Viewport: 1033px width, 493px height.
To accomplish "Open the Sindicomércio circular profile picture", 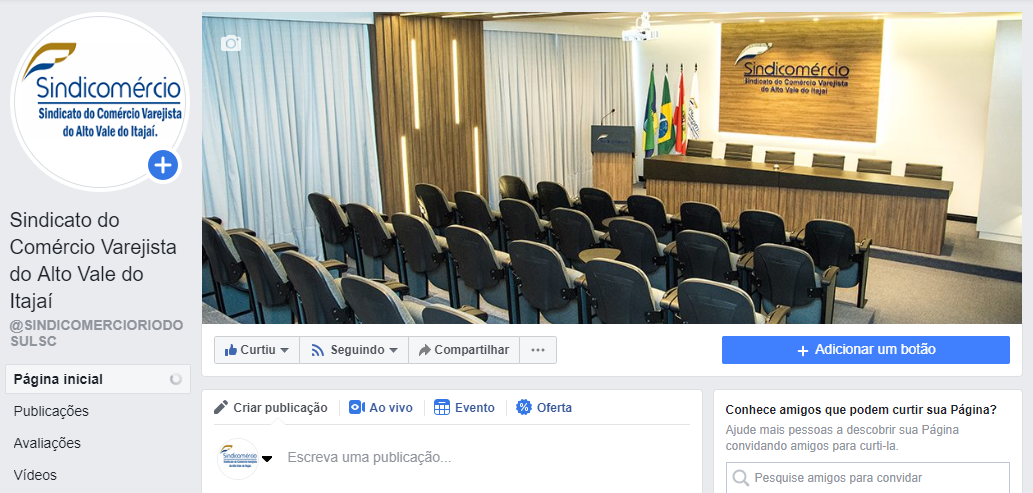I will (100, 102).
